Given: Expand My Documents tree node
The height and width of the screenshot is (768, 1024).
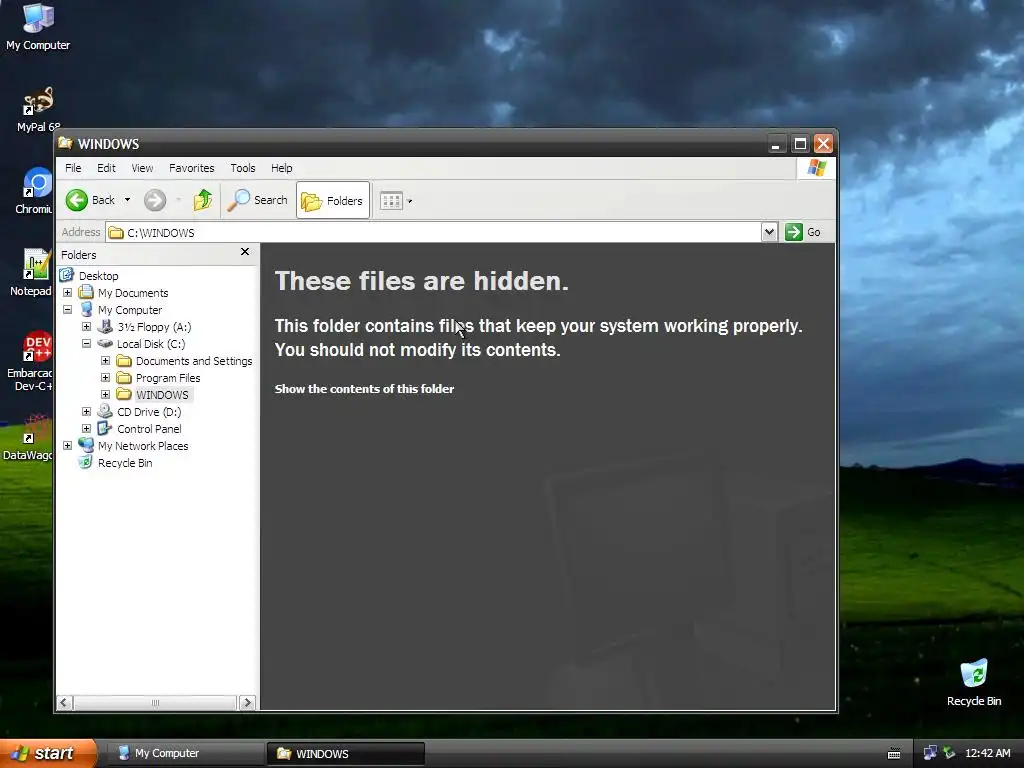Looking at the screenshot, I should (67, 293).
